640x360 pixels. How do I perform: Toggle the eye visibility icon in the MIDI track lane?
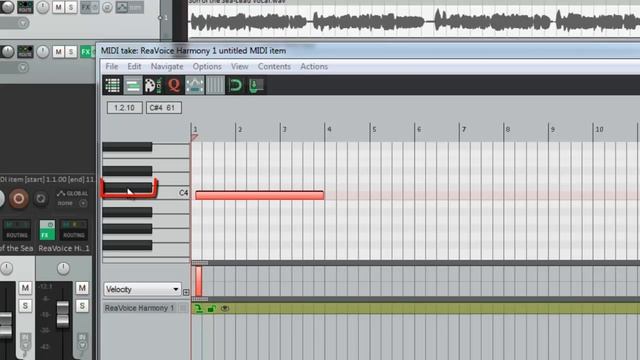pyautogui.click(x=224, y=308)
